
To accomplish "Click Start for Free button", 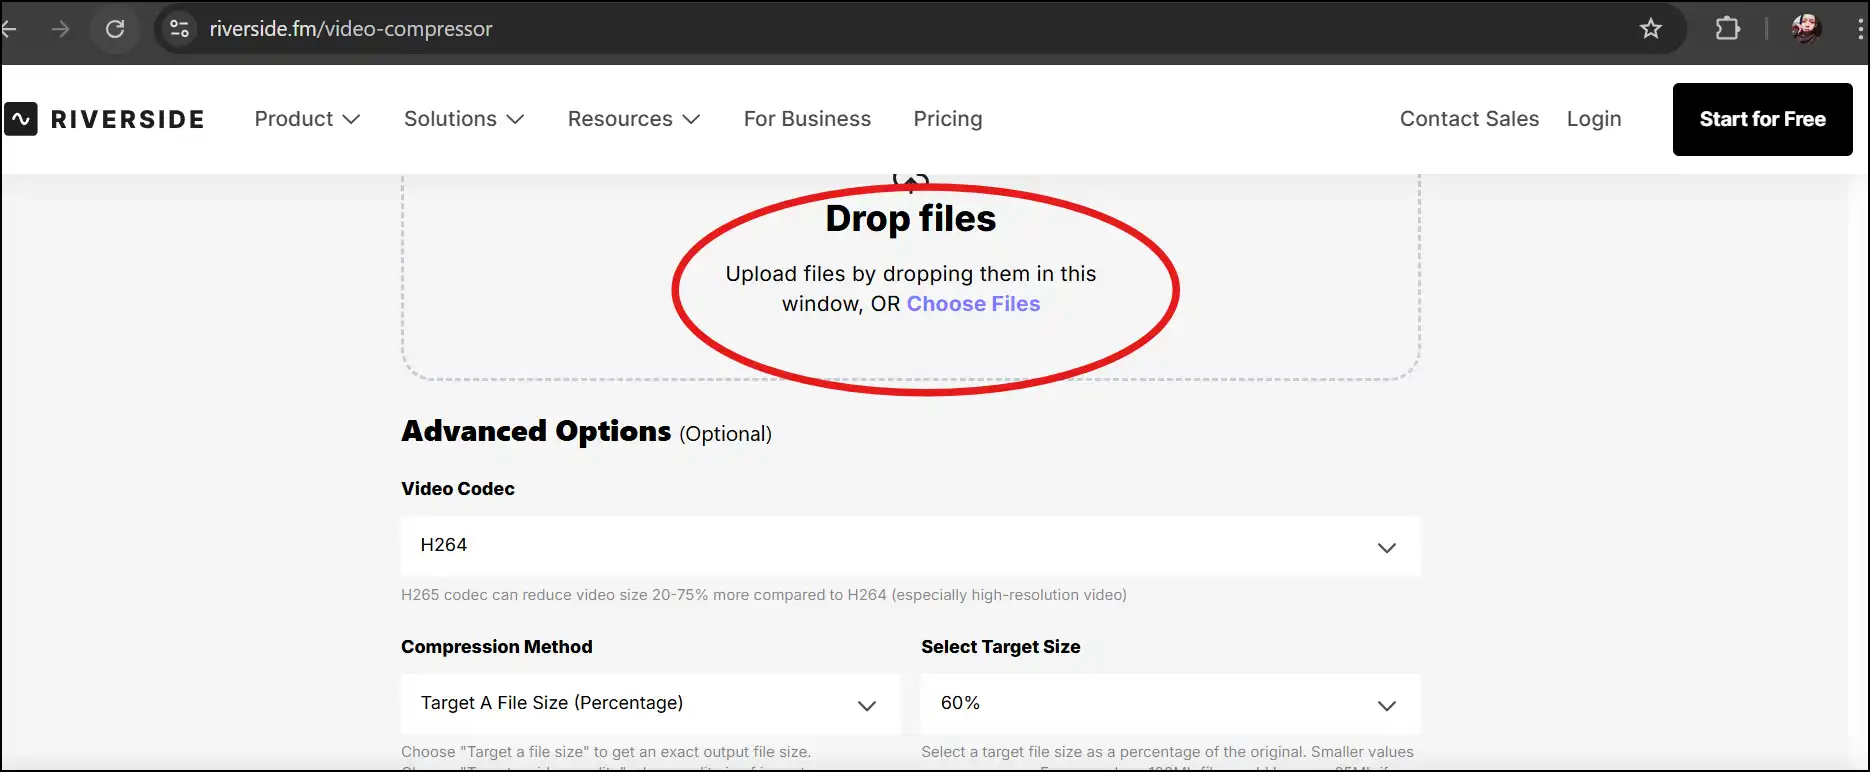I will click(1762, 119).
